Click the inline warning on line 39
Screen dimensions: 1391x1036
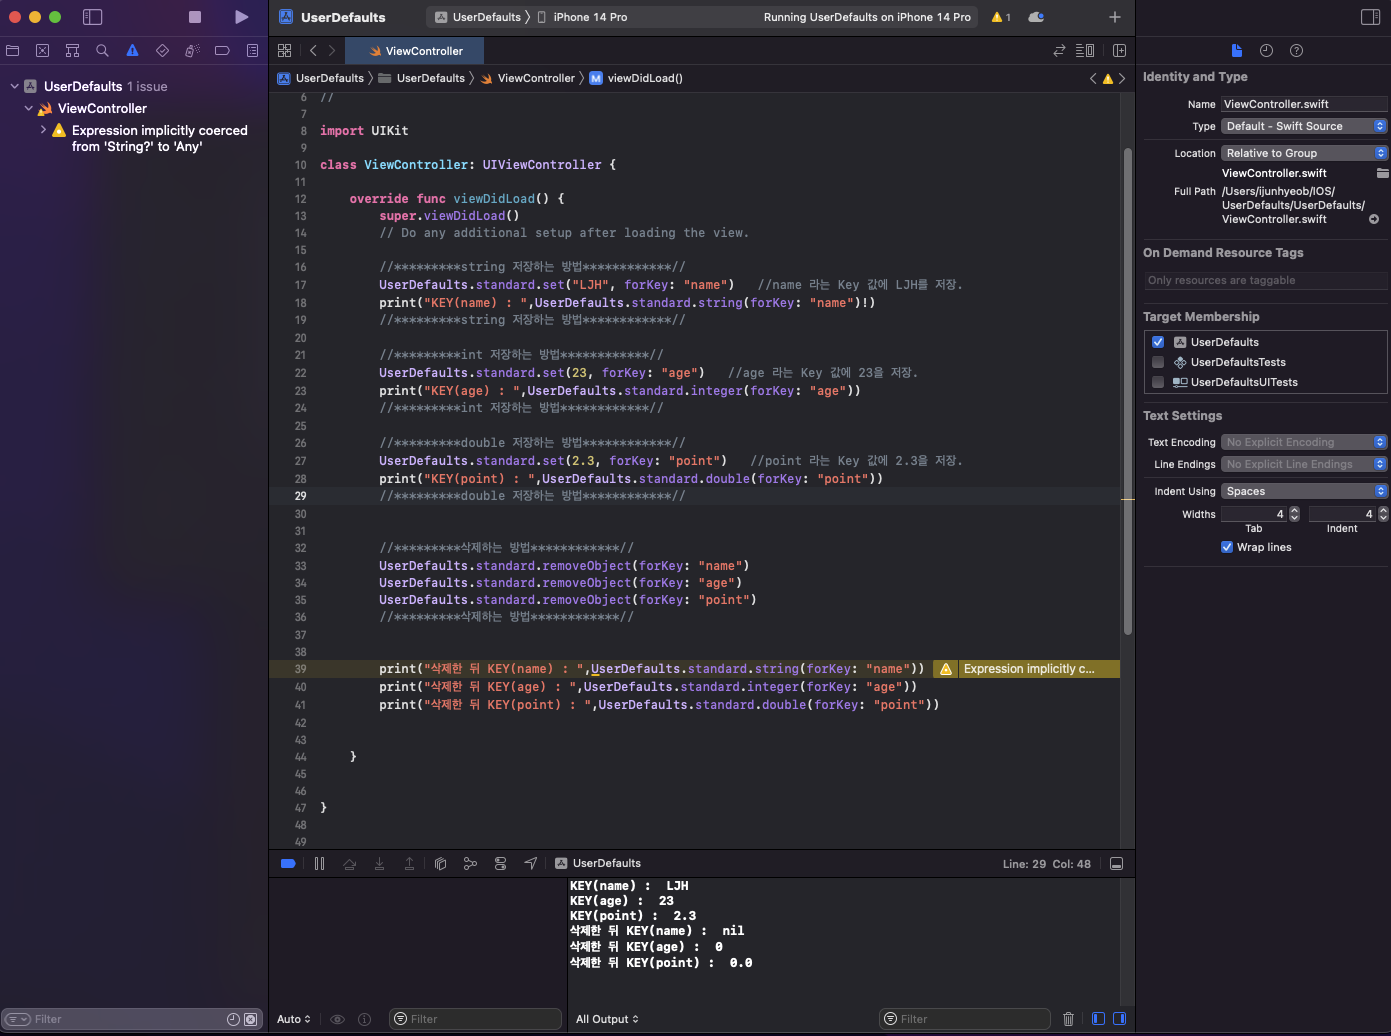pos(1026,669)
